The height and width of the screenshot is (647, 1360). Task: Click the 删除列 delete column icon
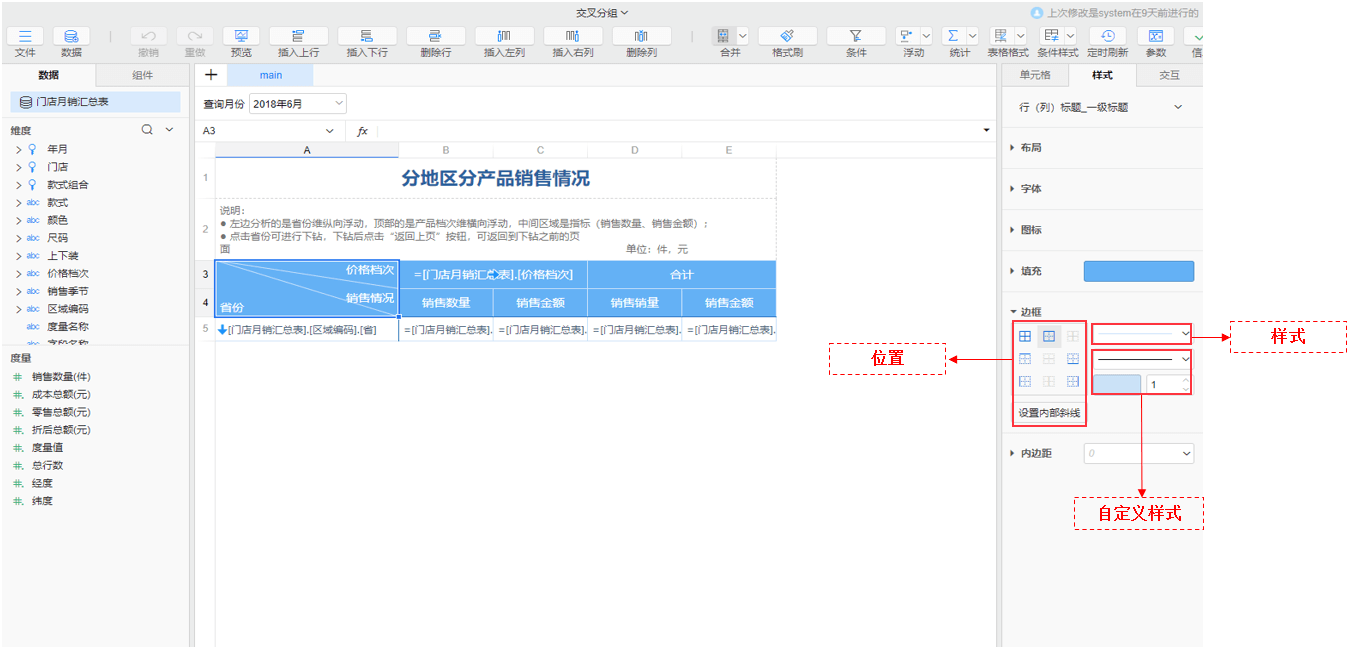pyautogui.click(x=641, y=36)
